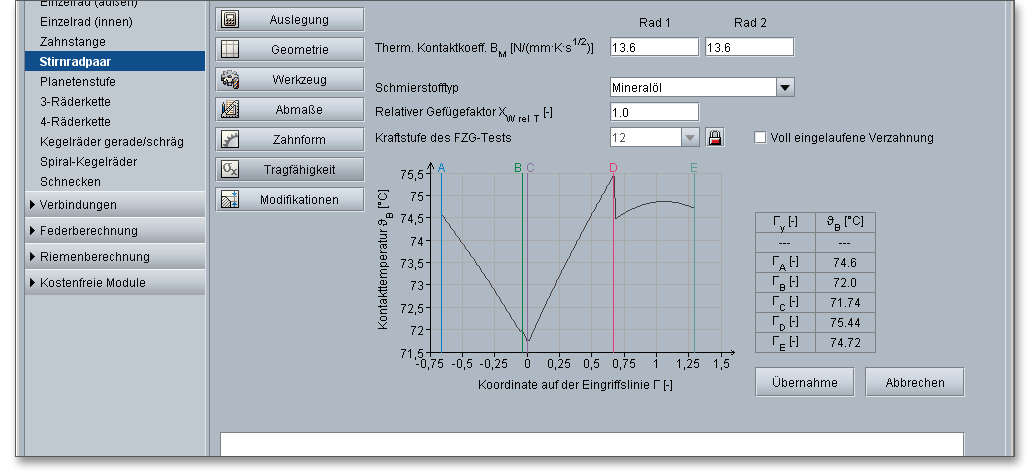This screenshot has height=472, width=1030.
Task: Select Zahnstange in the module list
Action: point(72,42)
